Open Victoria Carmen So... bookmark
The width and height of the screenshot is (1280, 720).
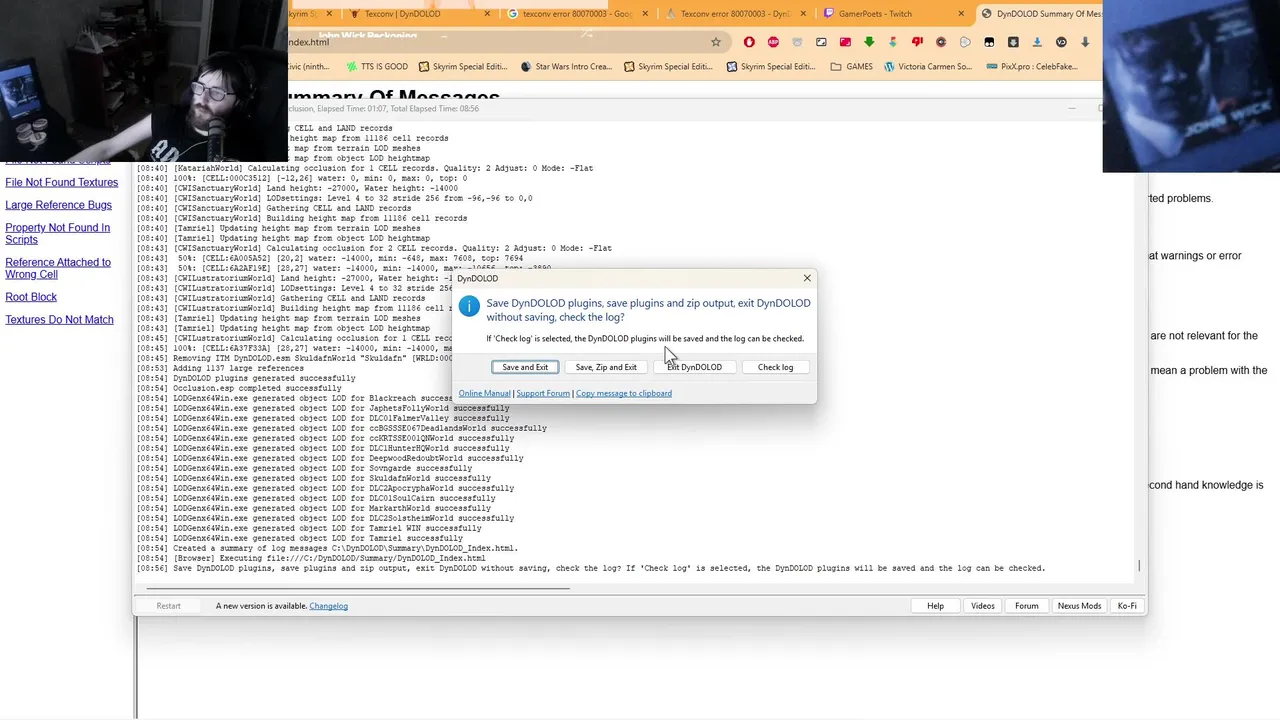pyautogui.click(x=927, y=67)
